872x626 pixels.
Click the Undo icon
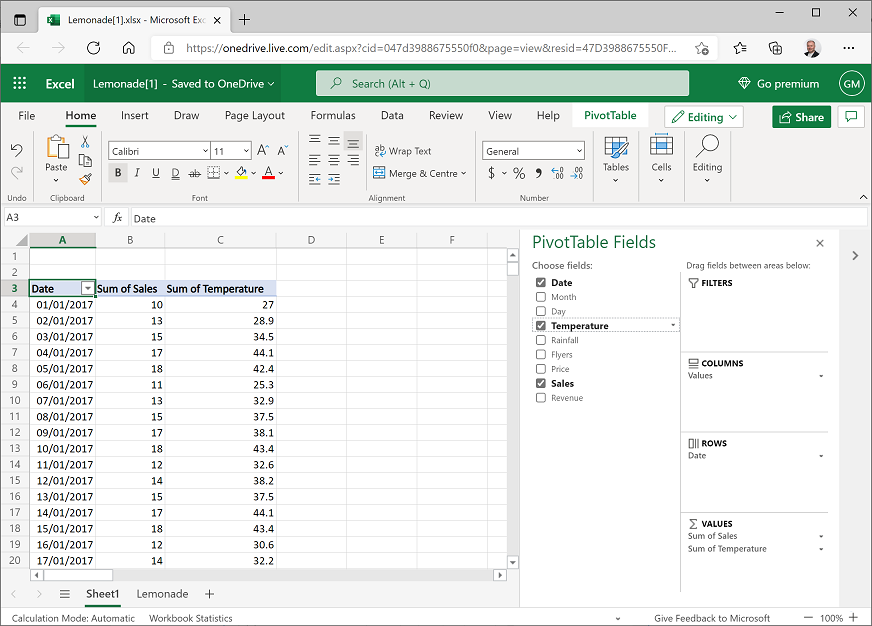[19, 150]
